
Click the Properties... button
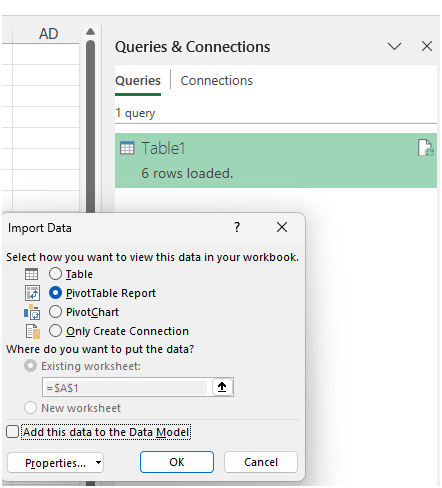pos(55,463)
